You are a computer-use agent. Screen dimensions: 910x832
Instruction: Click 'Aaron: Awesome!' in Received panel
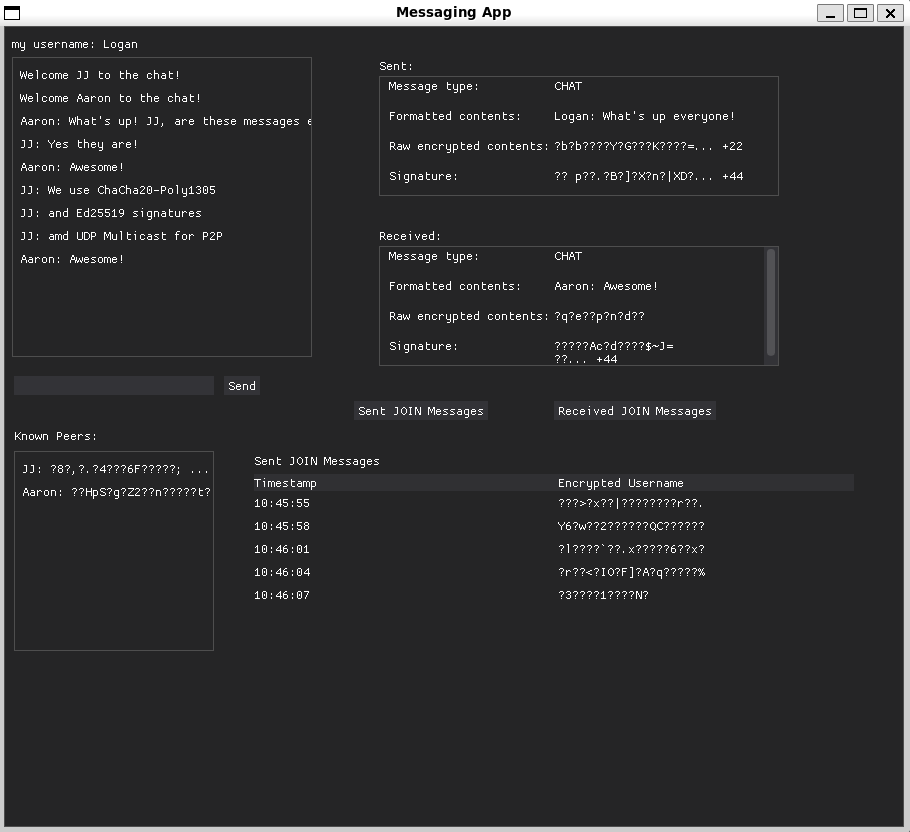pyautogui.click(x=606, y=286)
